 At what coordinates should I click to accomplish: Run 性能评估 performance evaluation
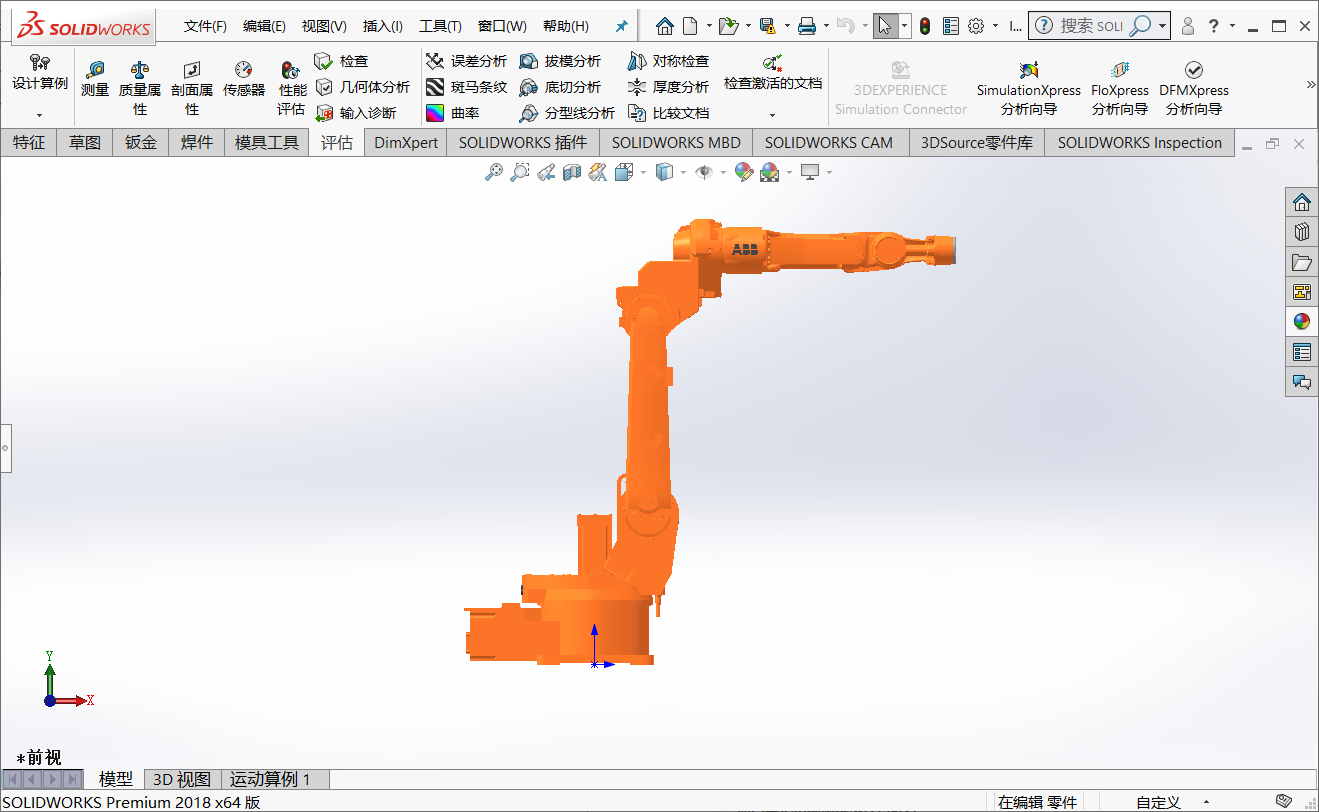point(291,88)
